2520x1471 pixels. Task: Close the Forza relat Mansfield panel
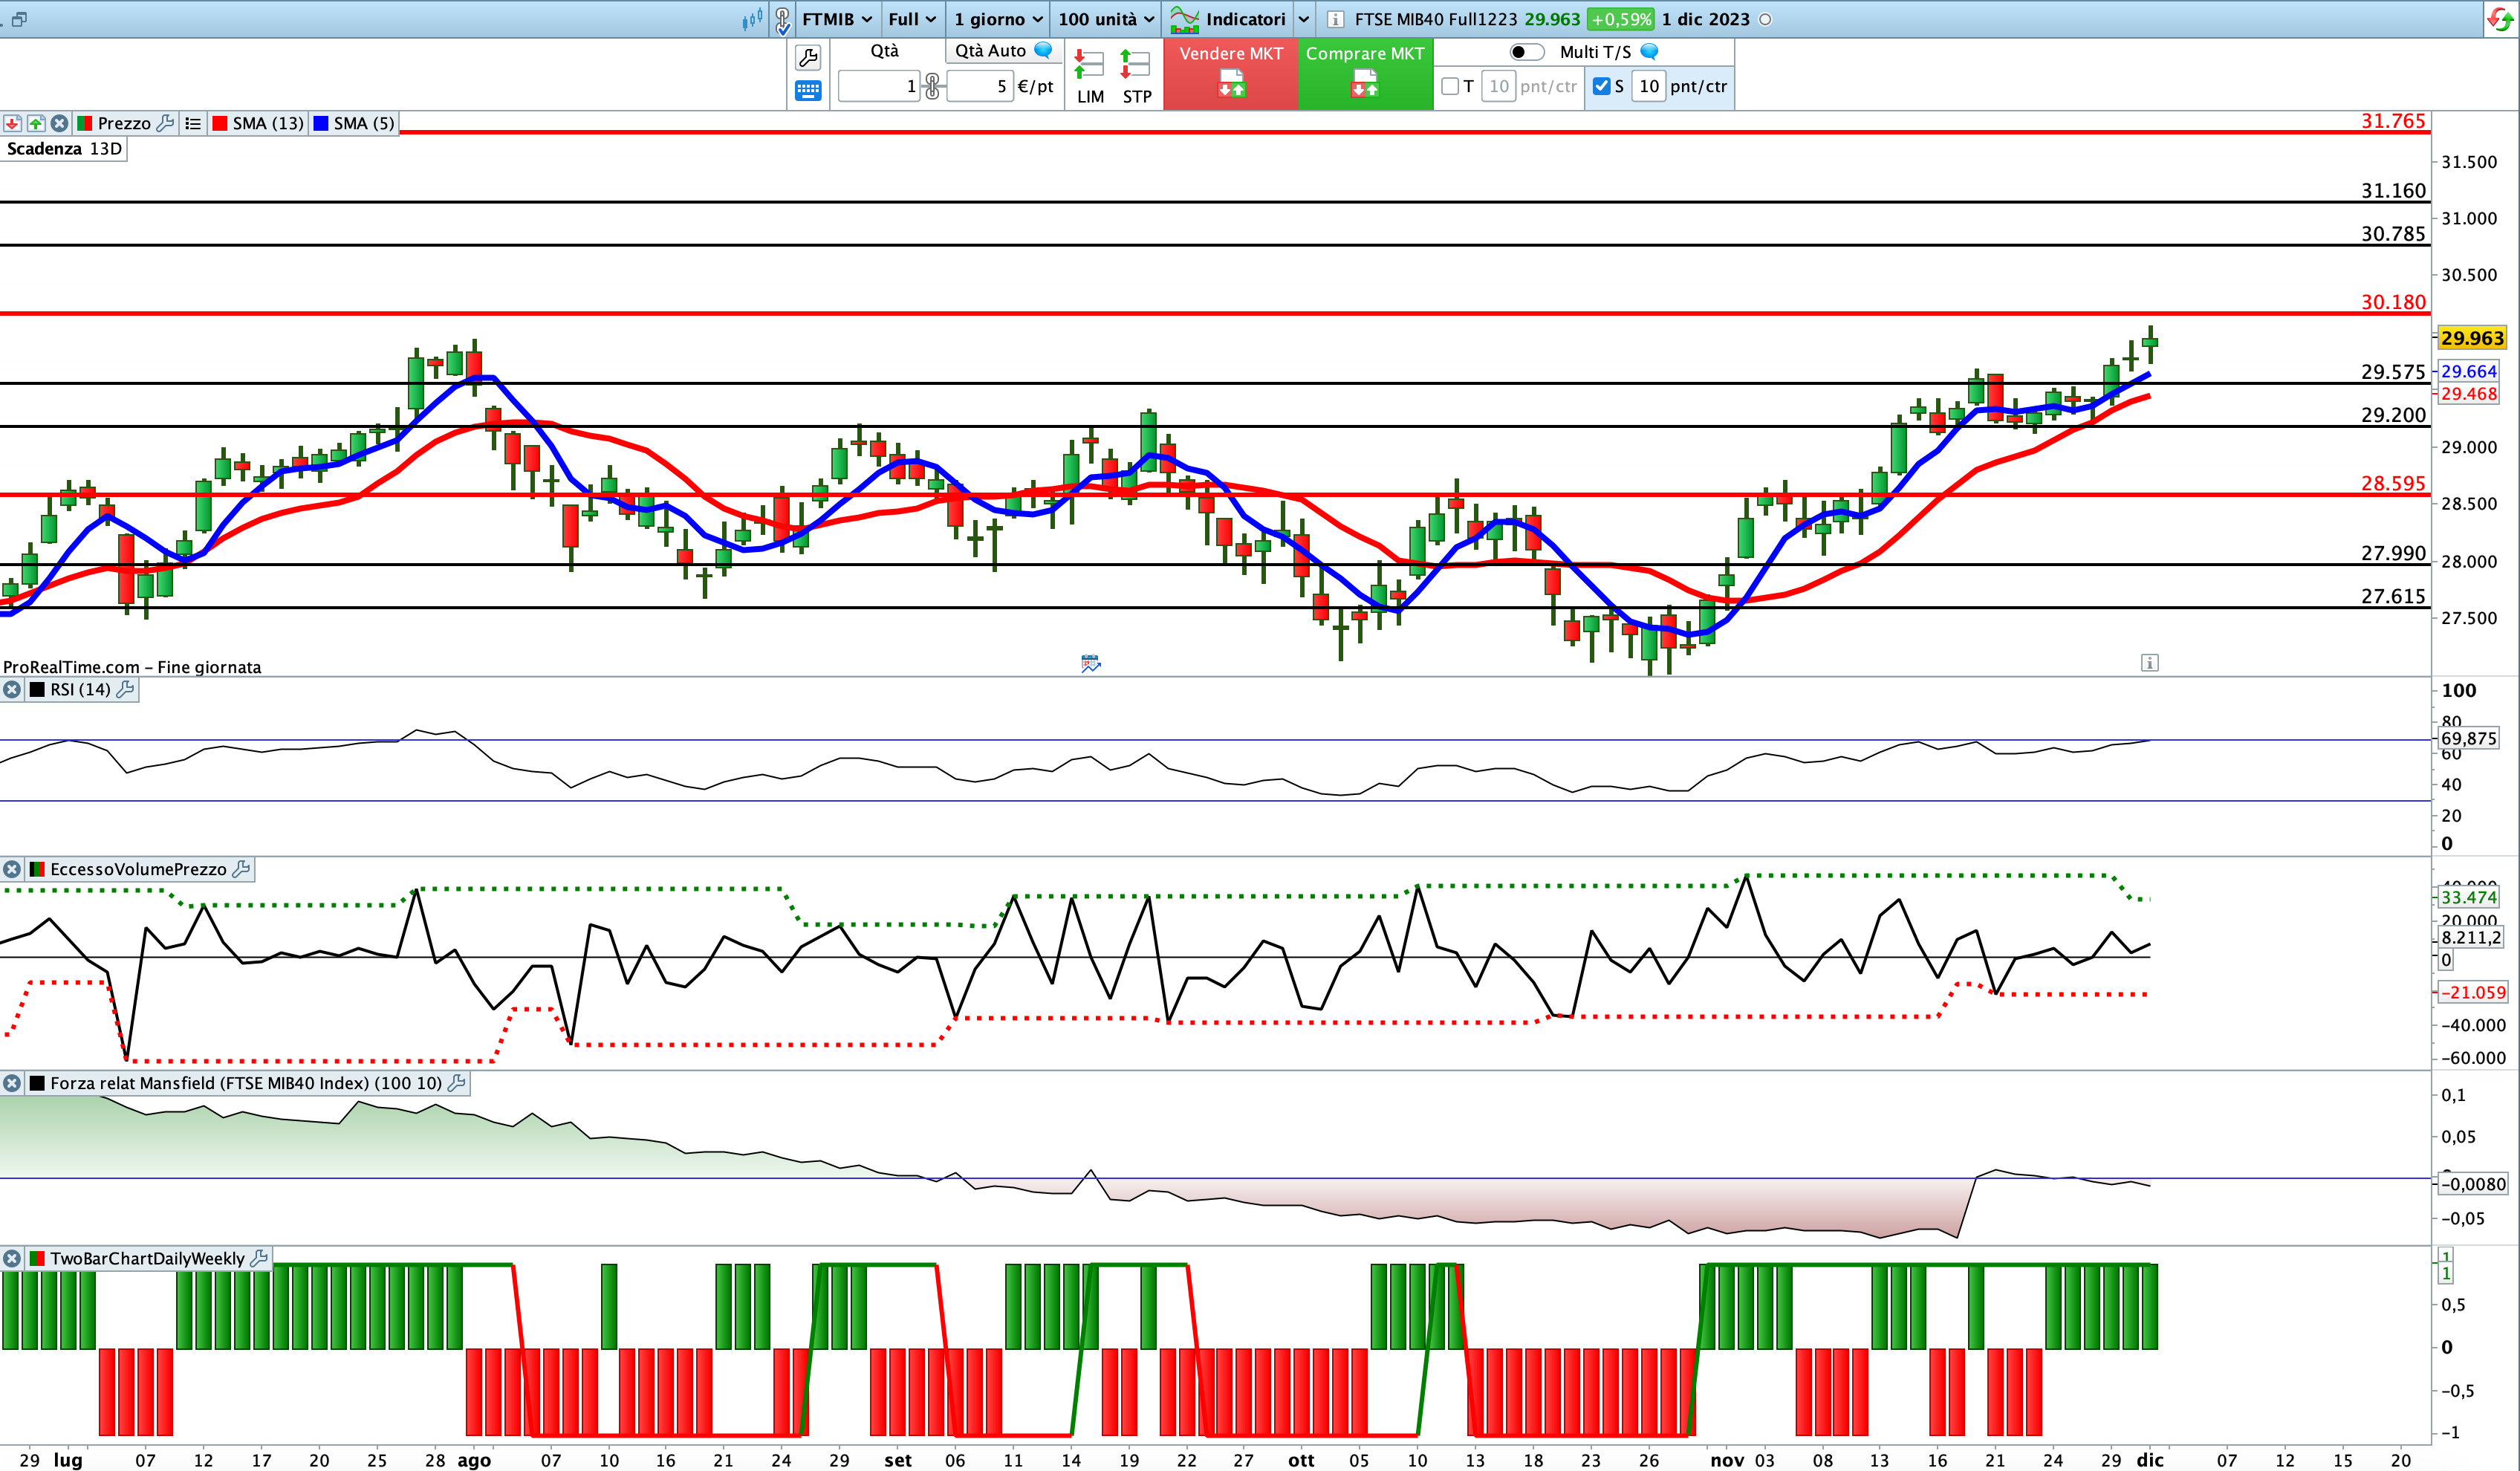[12, 1083]
